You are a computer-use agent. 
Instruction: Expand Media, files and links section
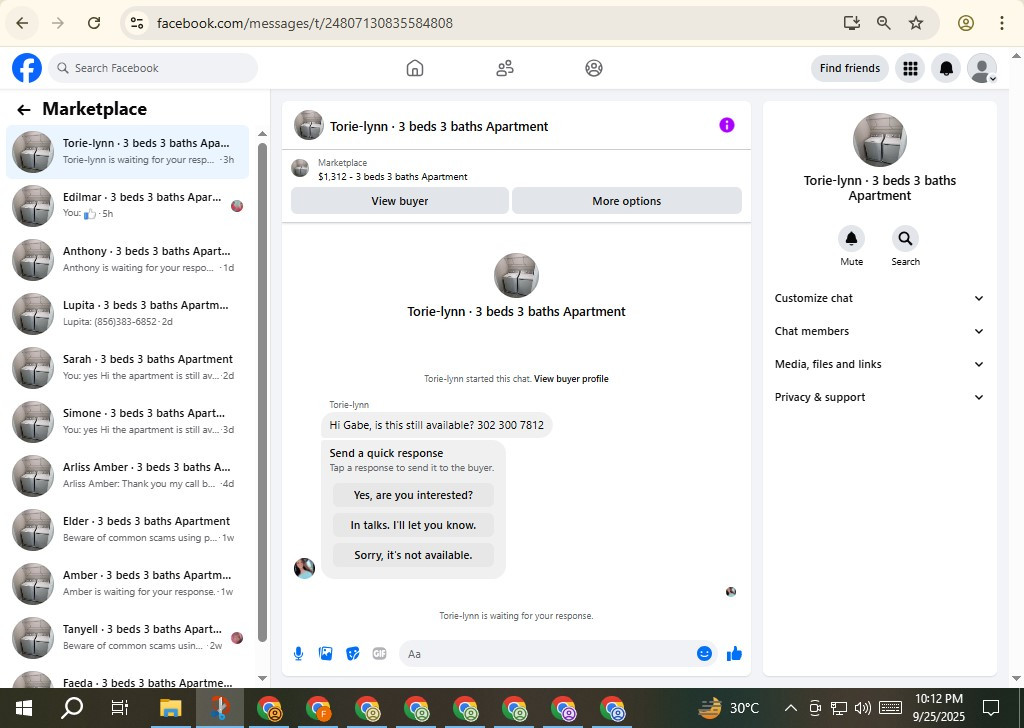point(879,364)
